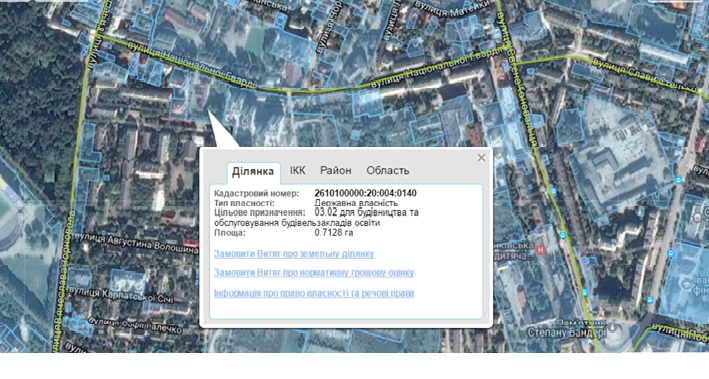Click the cadastral number 2610100000:20:004:0140
This screenshot has height=379, width=709.
(x=365, y=194)
